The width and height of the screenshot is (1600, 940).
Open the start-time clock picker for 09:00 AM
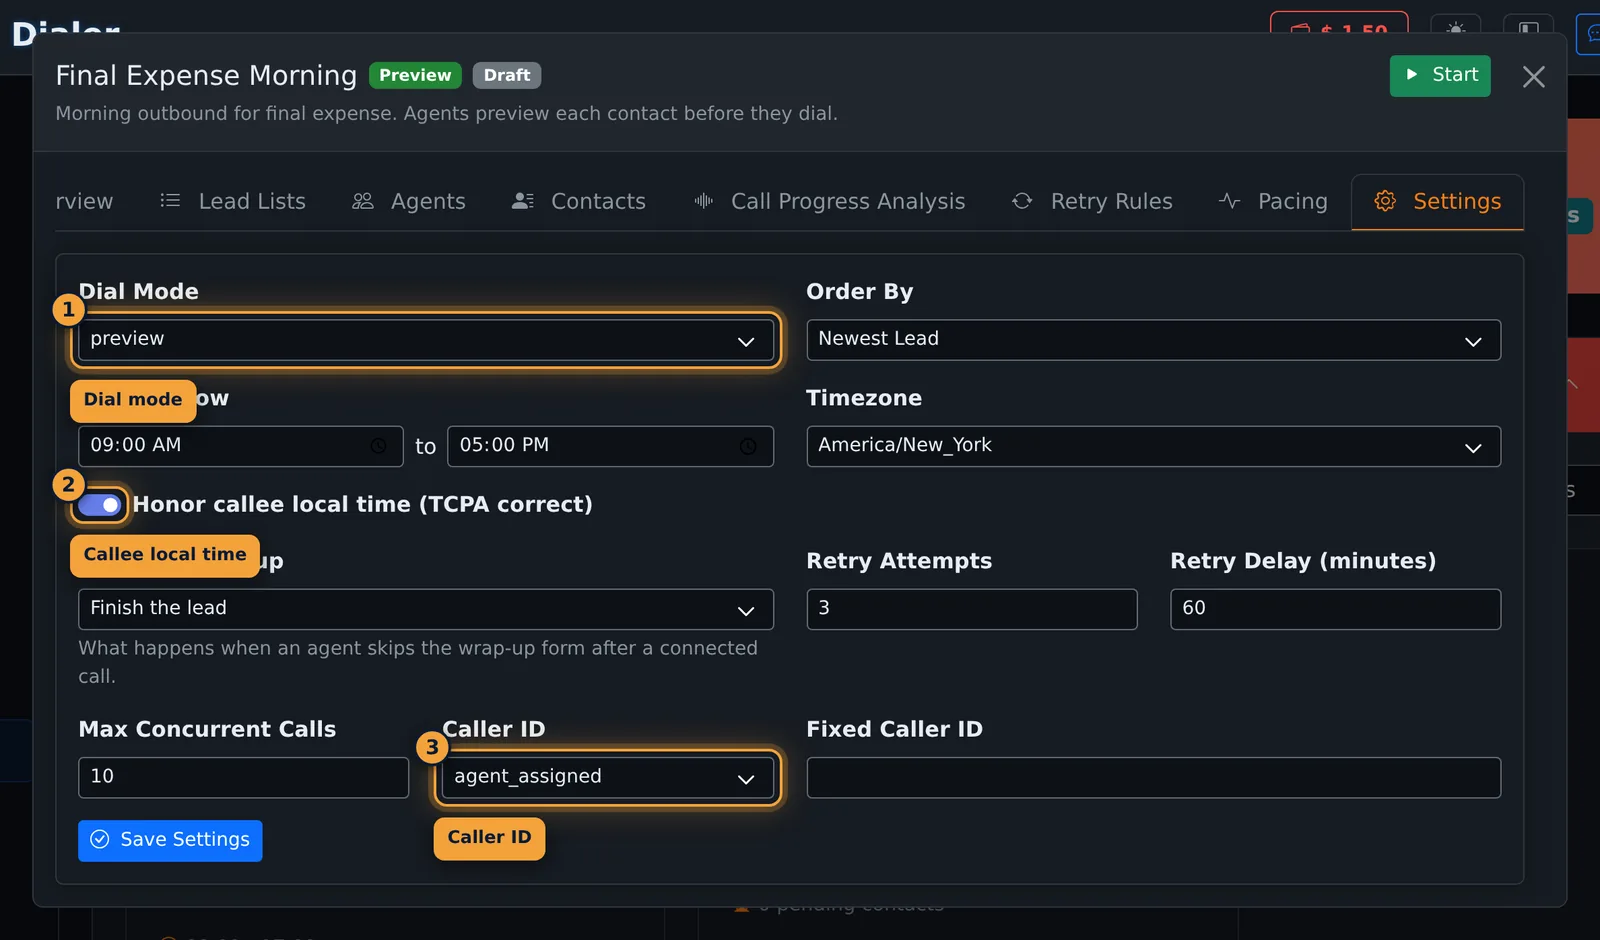pos(379,446)
